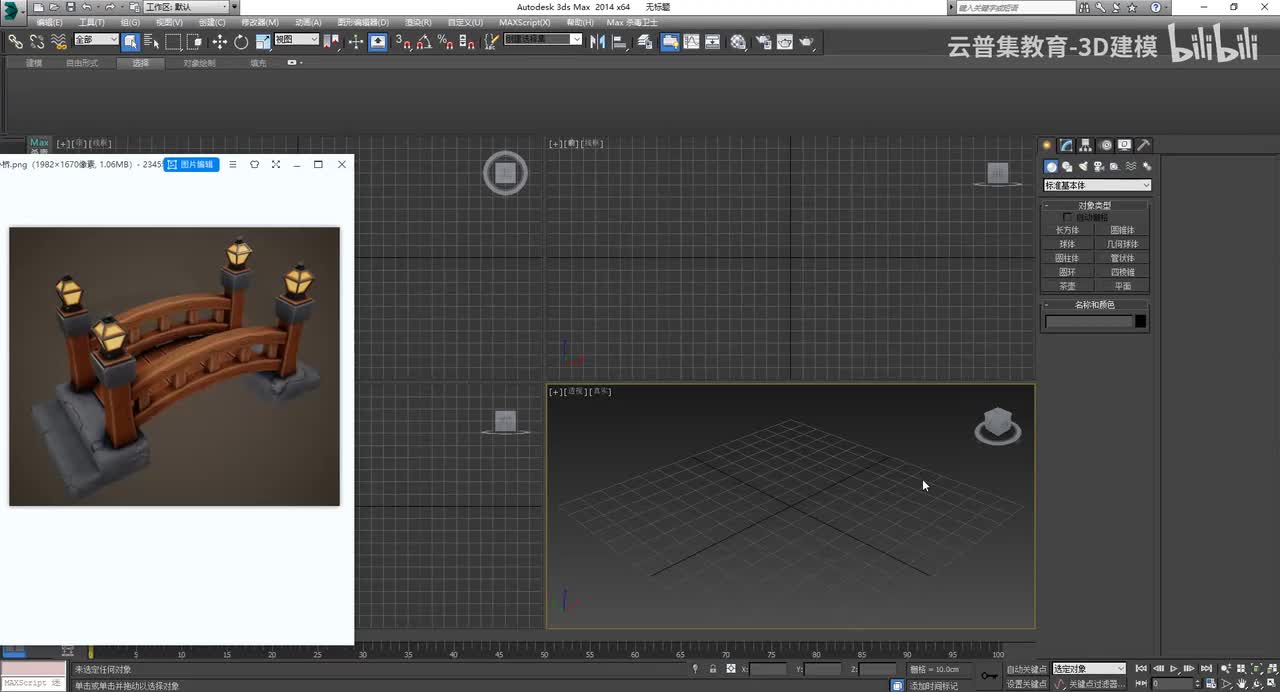Open the Utilities panel hammer icon

point(1144,145)
